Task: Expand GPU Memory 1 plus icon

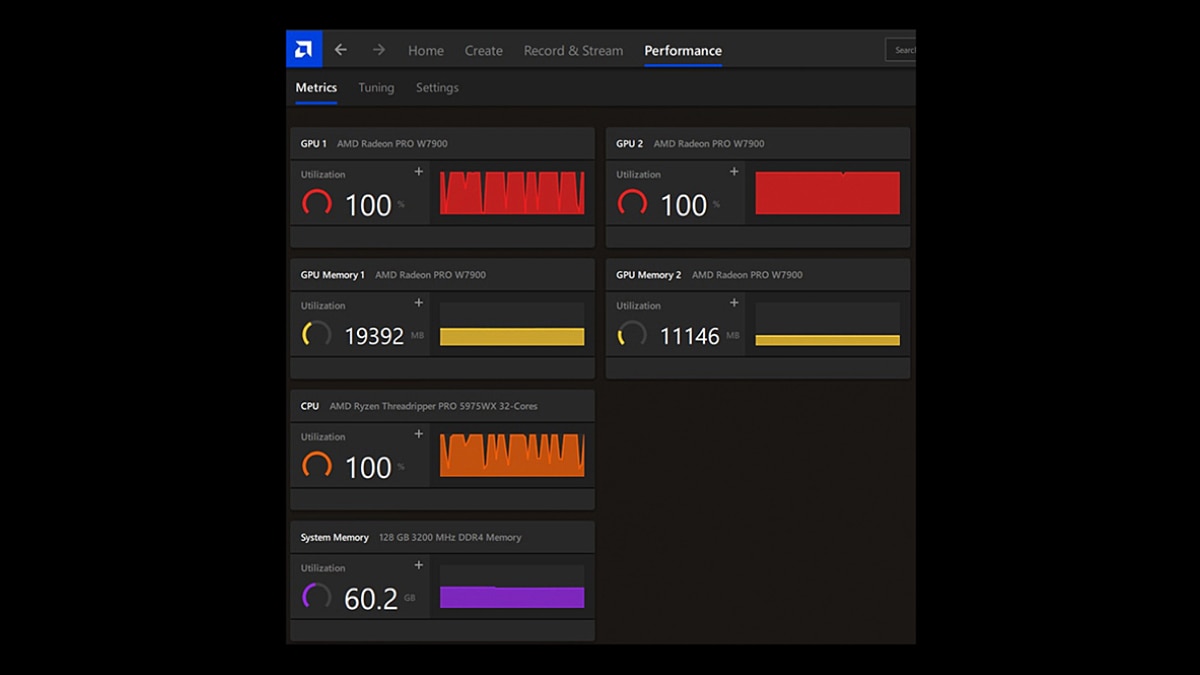Action: pyautogui.click(x=419, y=303)
